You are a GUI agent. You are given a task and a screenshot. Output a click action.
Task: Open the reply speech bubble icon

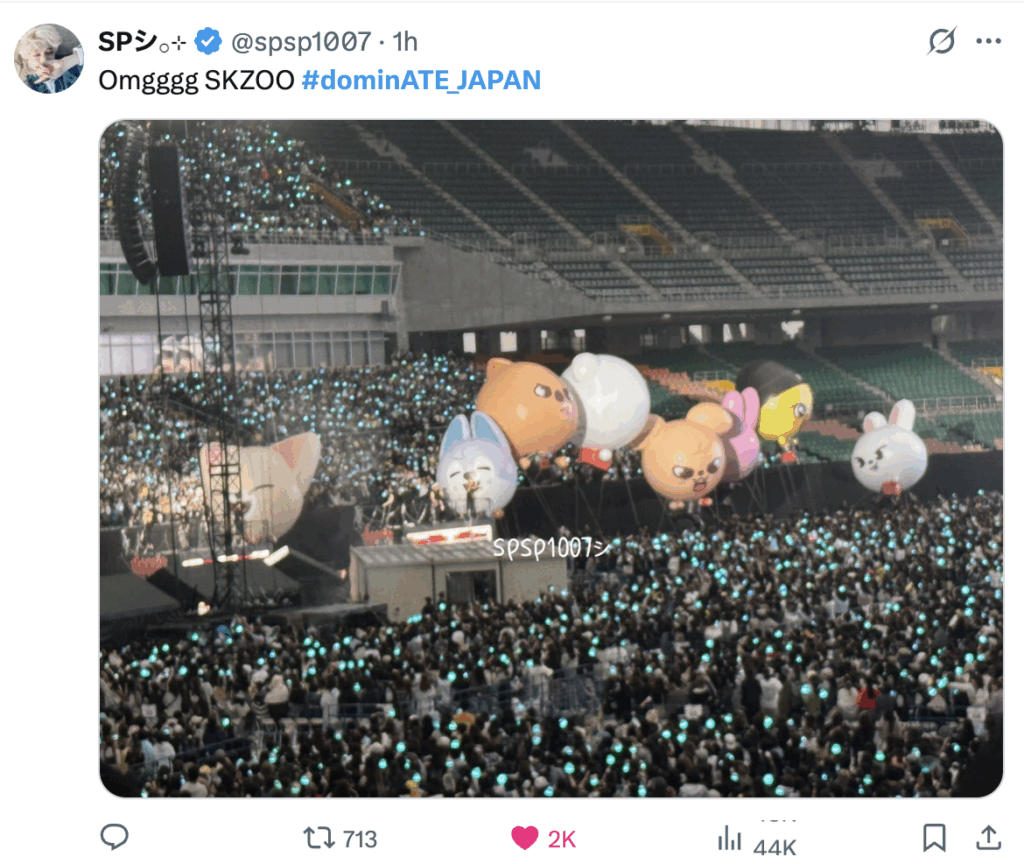[x=114, y=837]
